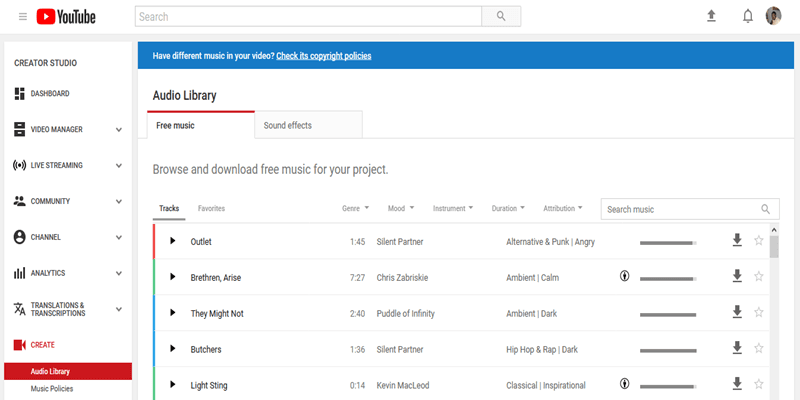
Task: Expand Channel chevron
Action: [119, 237]
